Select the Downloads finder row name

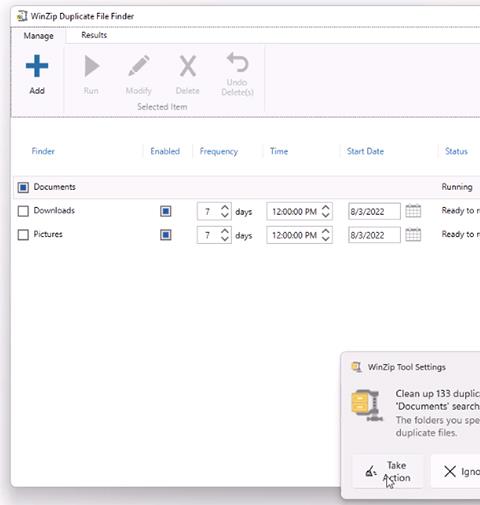coord(54,210)
